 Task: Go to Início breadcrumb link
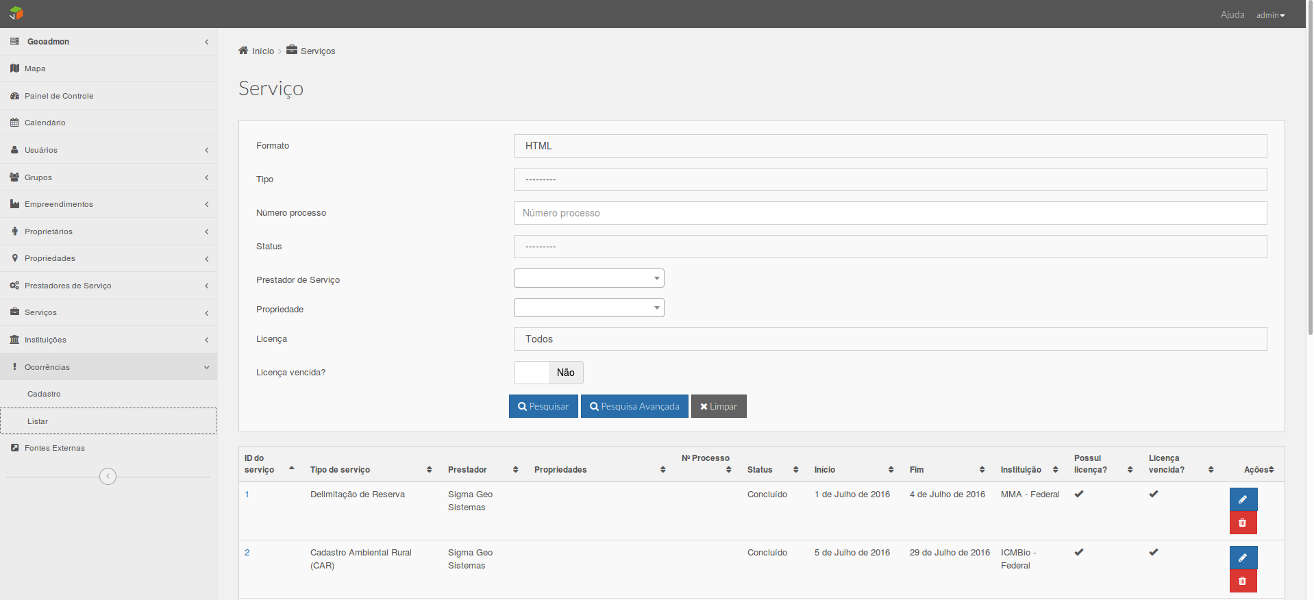[263, 51]
